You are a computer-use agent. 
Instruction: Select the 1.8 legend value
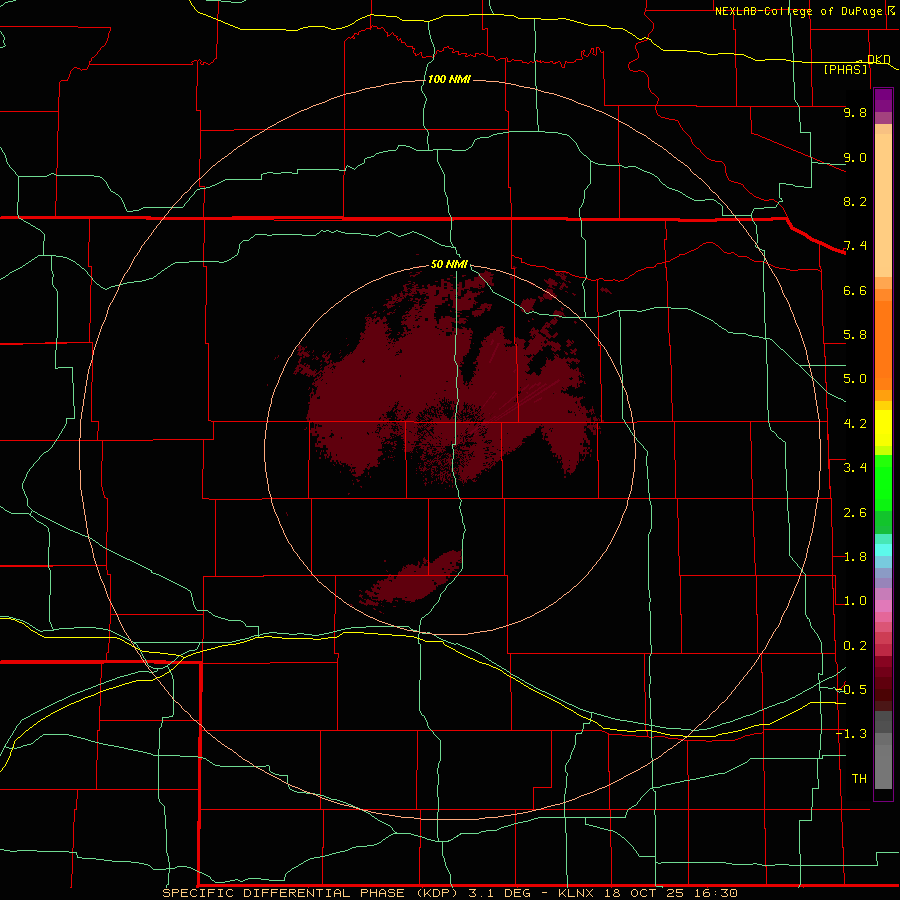(x=855, y=557)
